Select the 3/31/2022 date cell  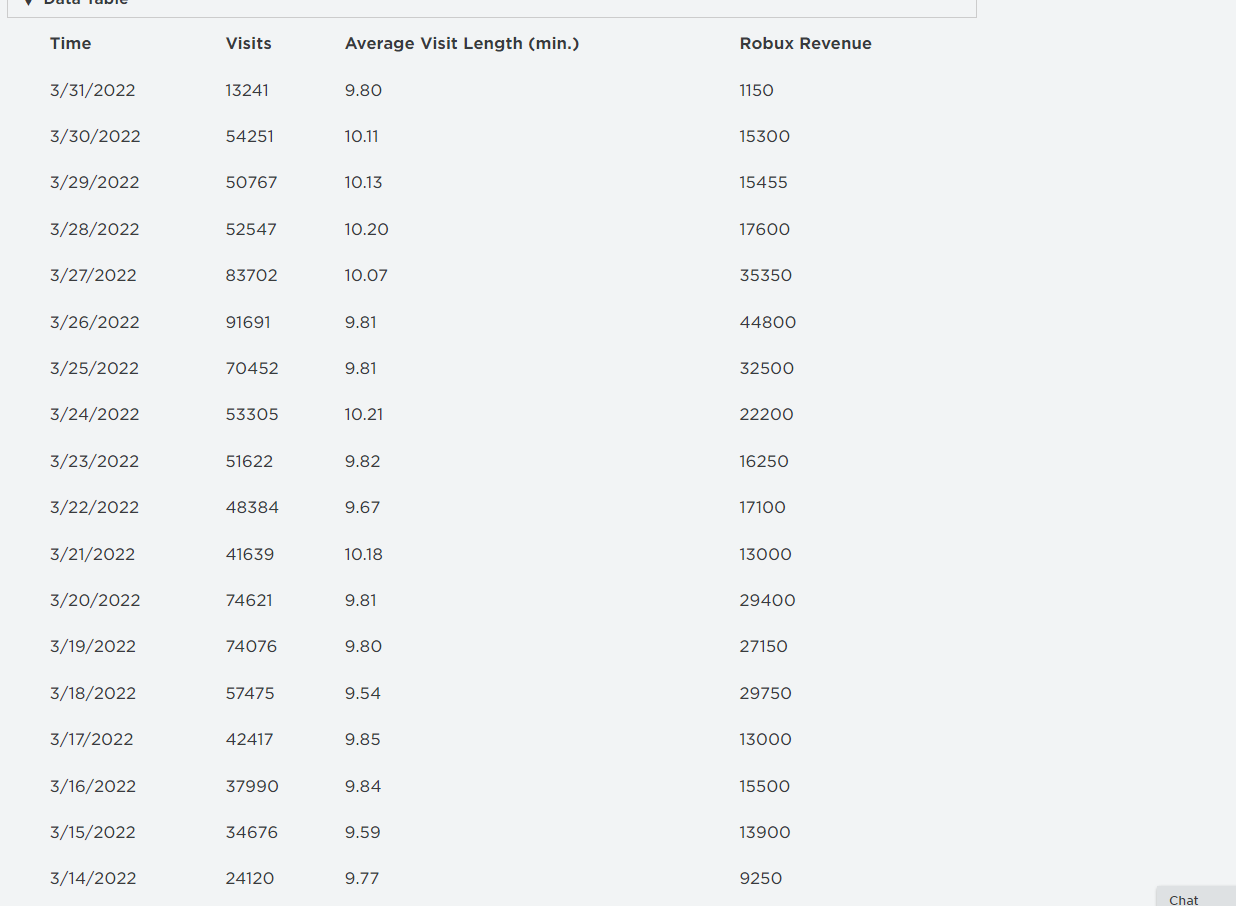click(x=92, y=90)
